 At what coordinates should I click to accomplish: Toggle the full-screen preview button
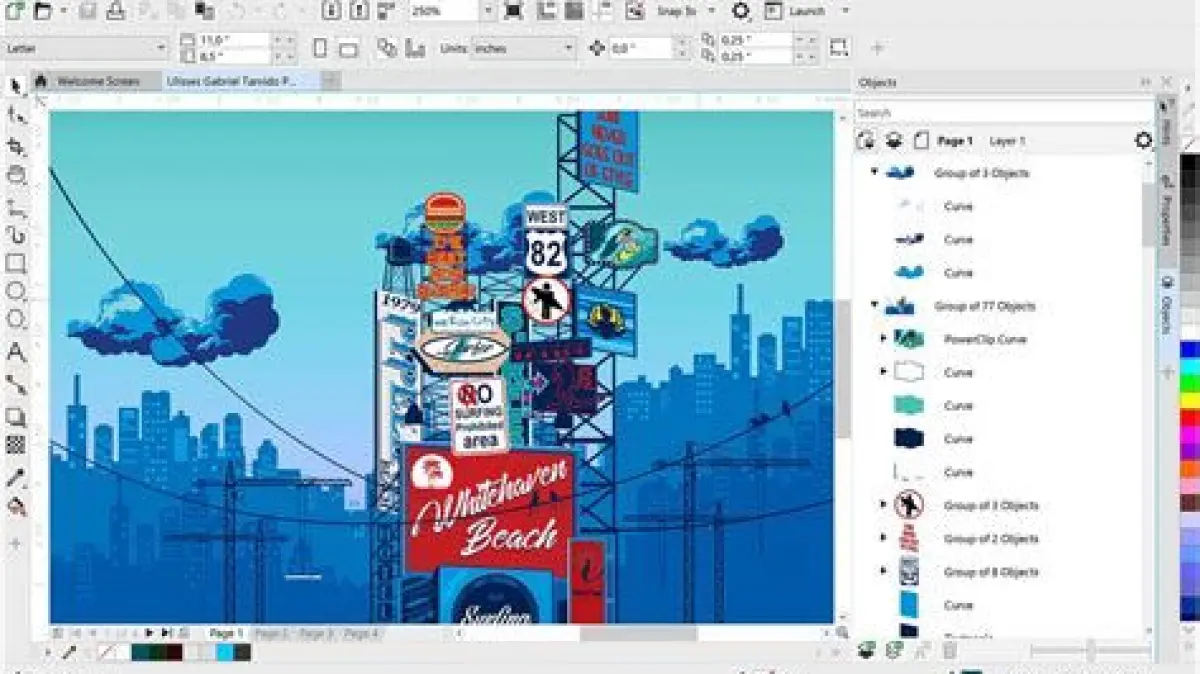pos(513,11)
